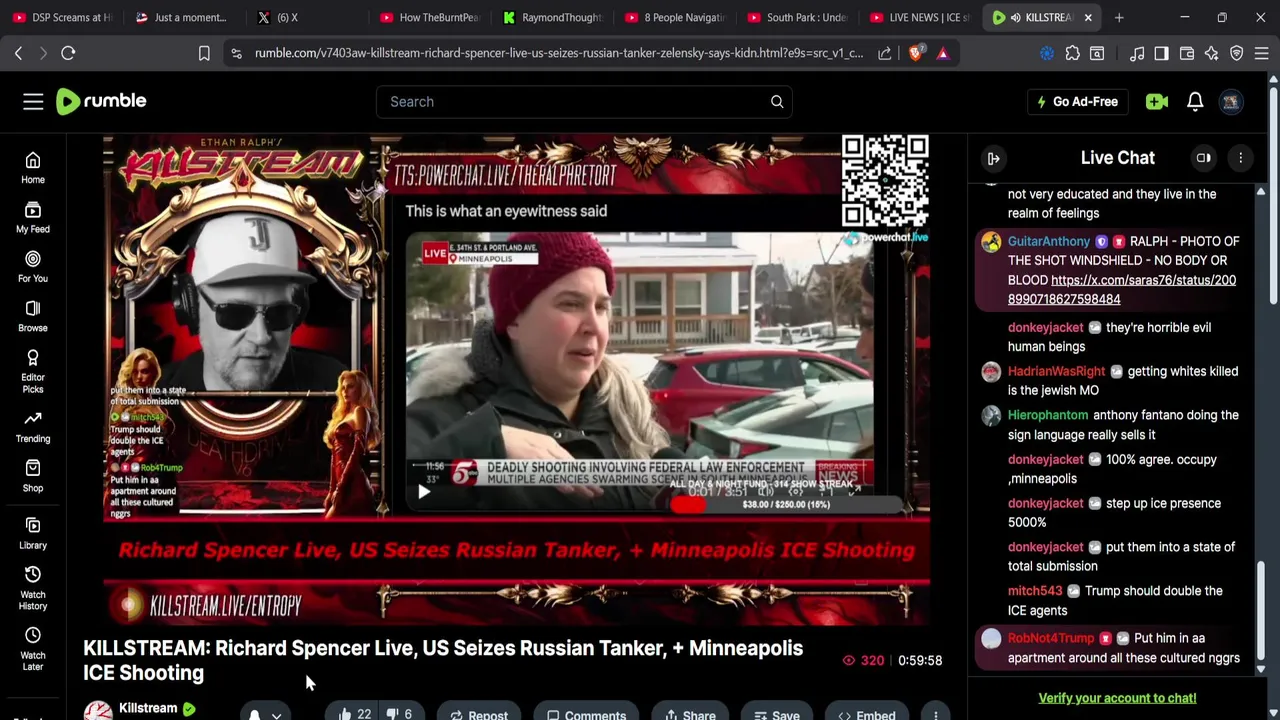Open the Comments button
This screenshot has height=720, width=1280.
[x=586, y=714]
